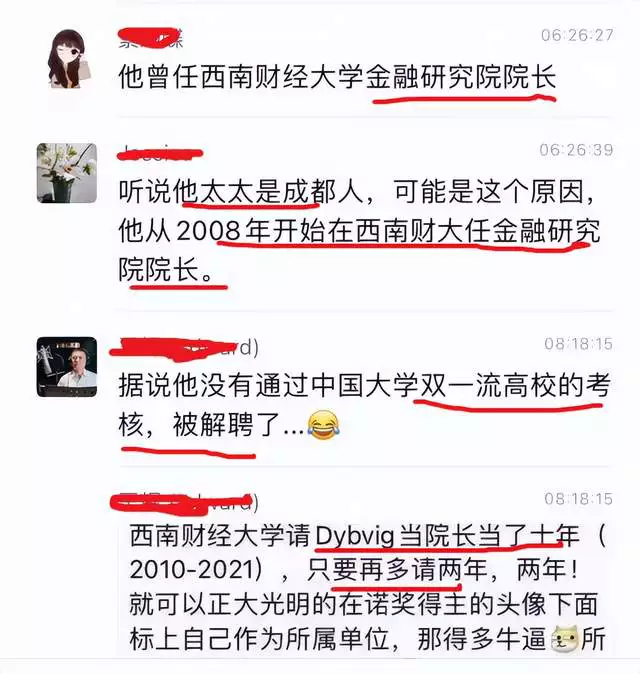Tap the cartoon girl avatar
This screenshot has height=674, width=640.
69,59
